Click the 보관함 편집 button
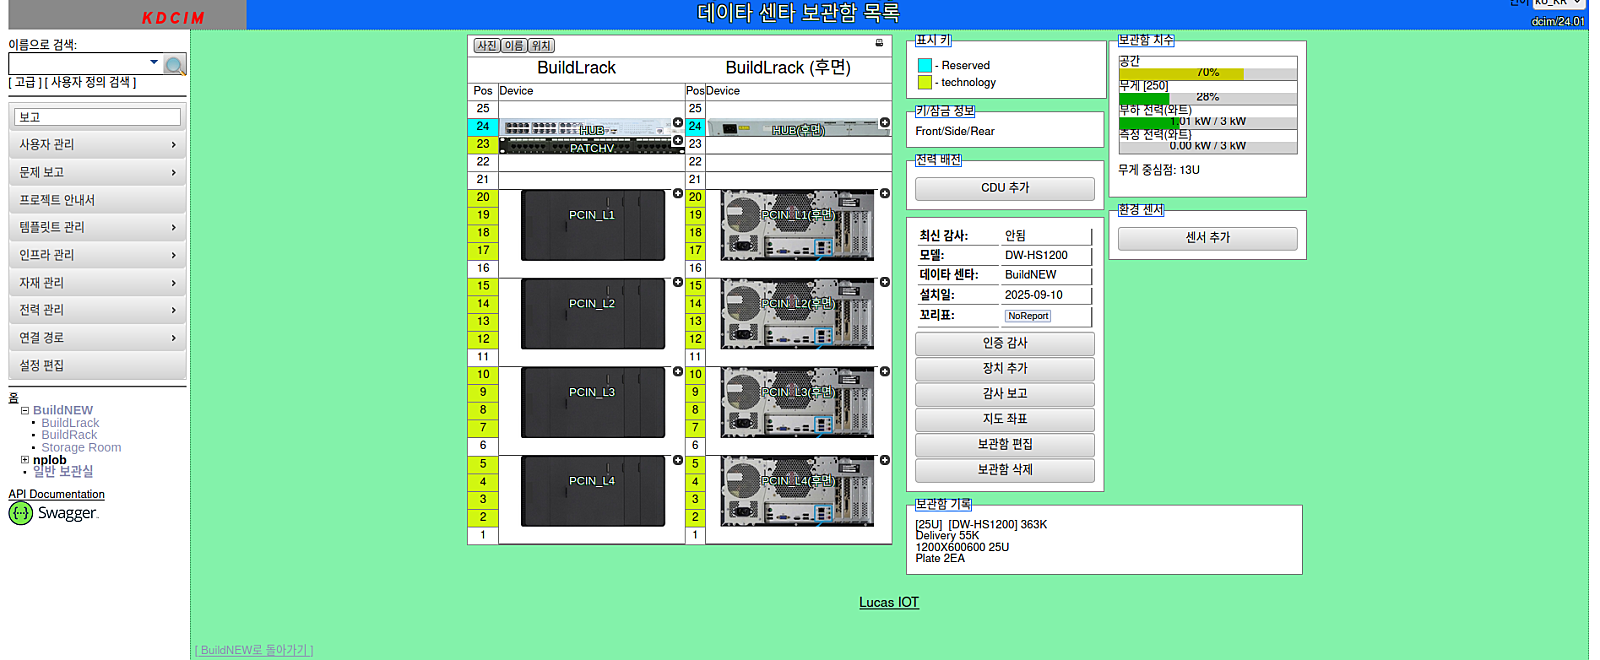Image resolution: width=1600 pixels, height=660 pixels. [1004, 444]
